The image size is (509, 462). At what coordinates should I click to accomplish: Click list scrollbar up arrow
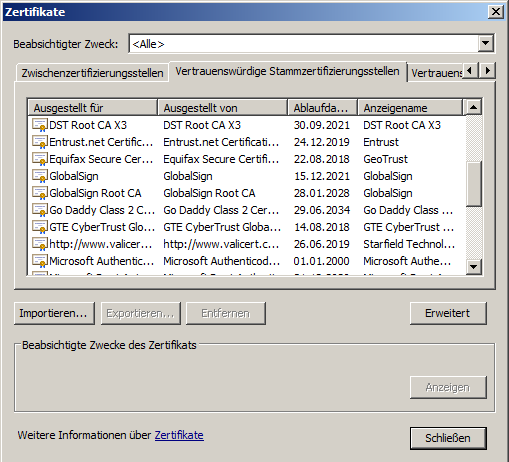point(473,107)
